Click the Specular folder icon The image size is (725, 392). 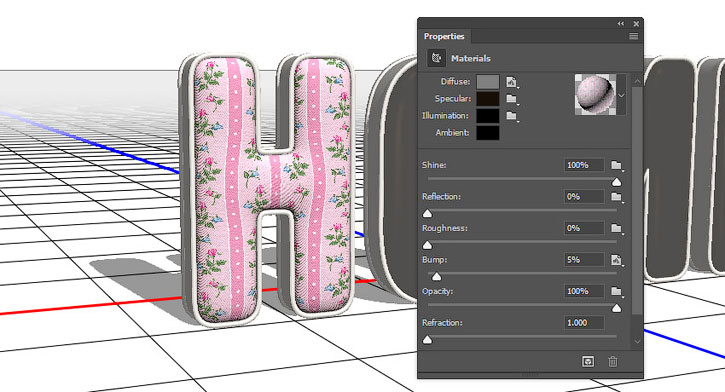point(511,99)
